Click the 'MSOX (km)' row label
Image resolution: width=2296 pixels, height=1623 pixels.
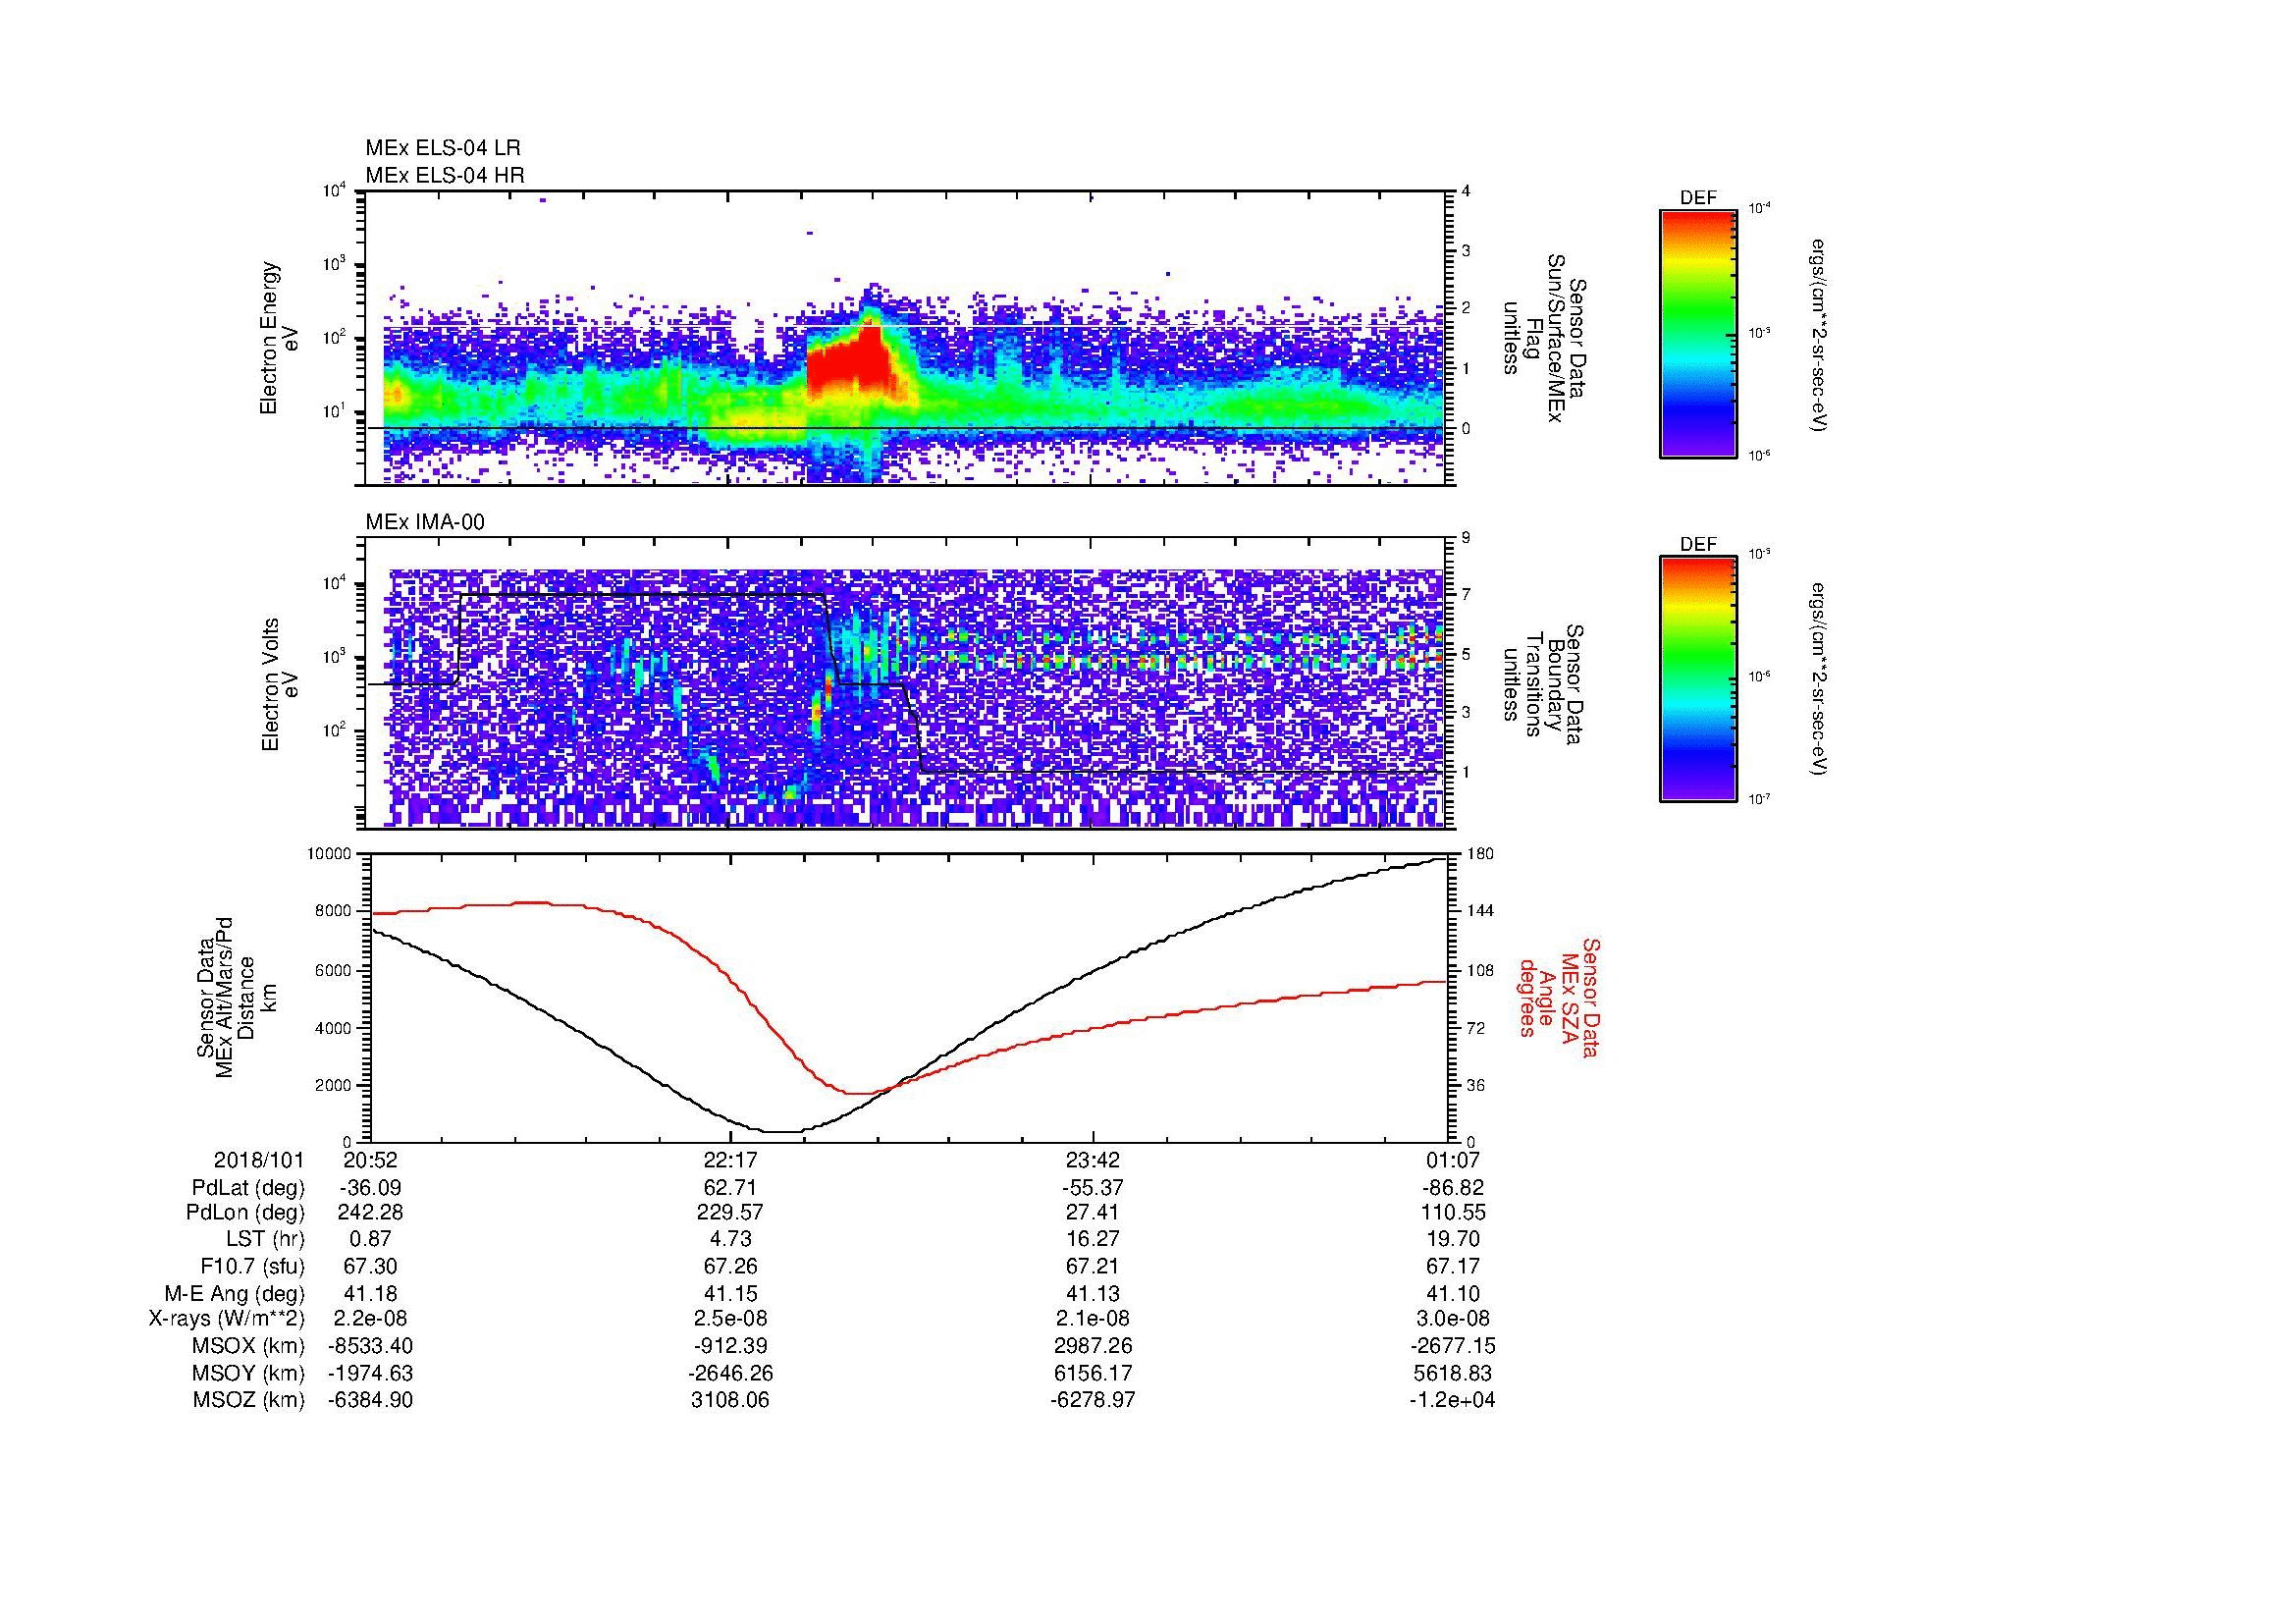[x=249, y=1346]
